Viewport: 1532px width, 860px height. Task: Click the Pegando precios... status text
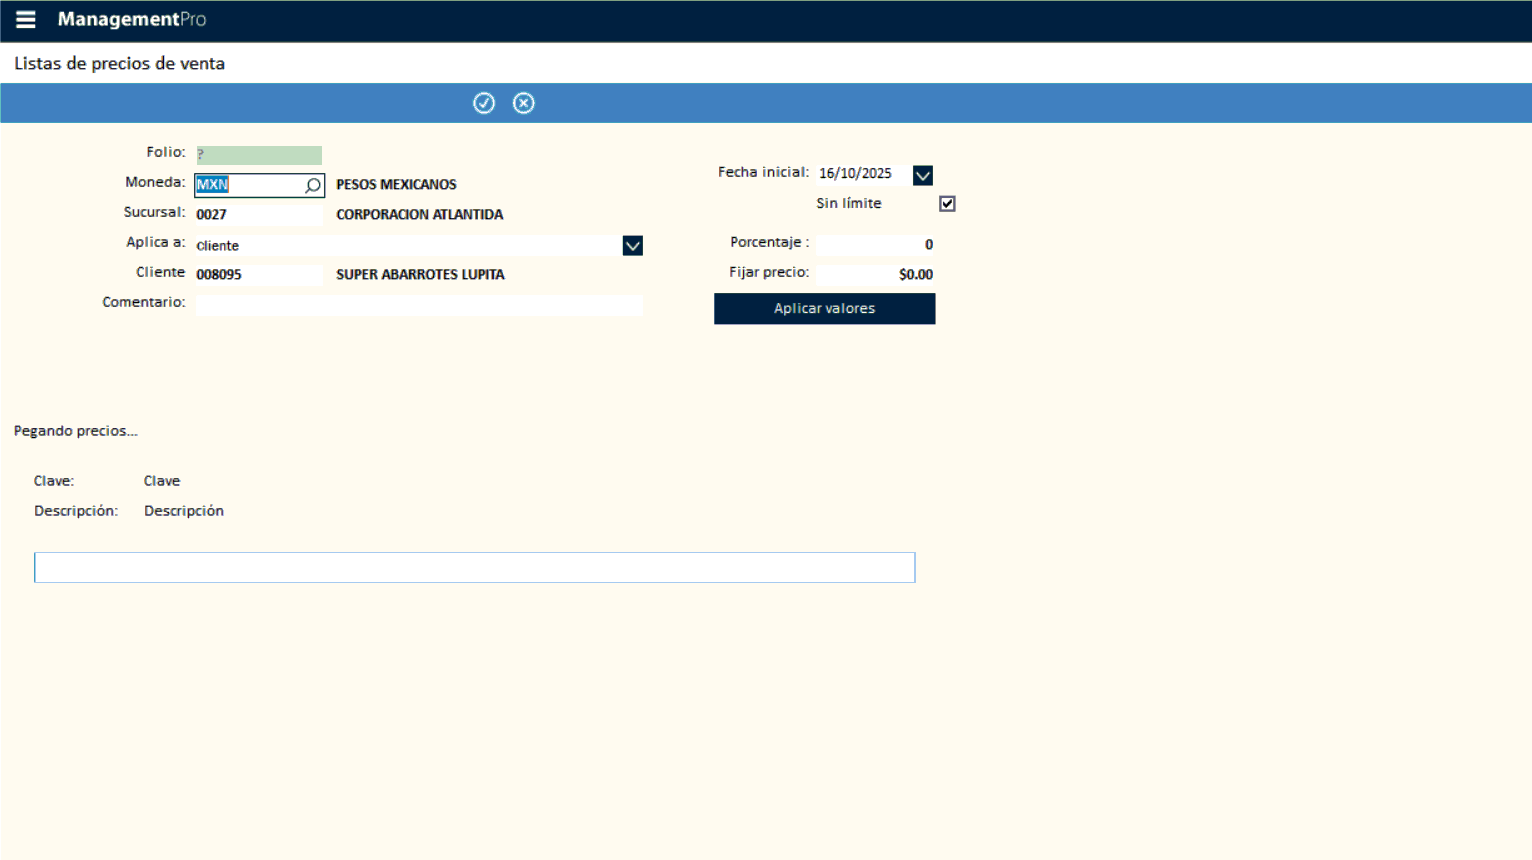pos(76,431)
